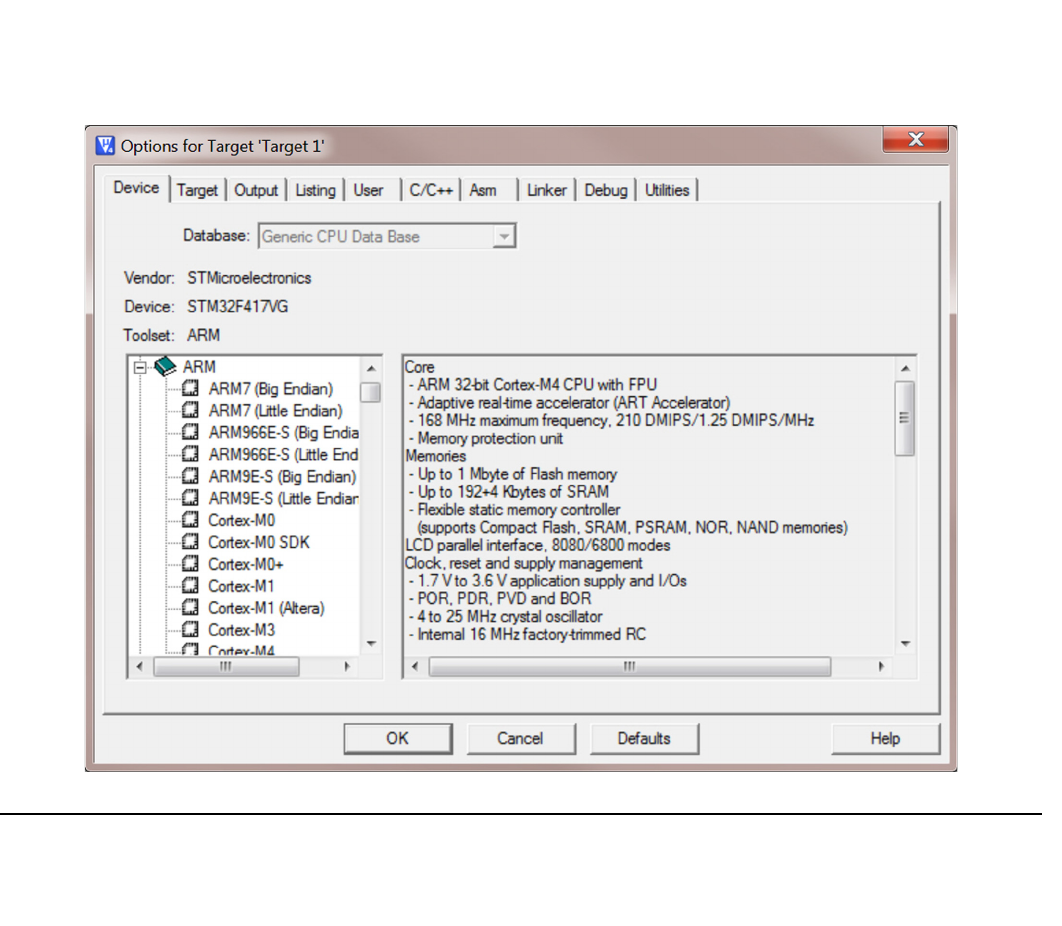Click device tree scroll down arrow
The height and width of the screenshot is (926, 1062).
point(371,643)
